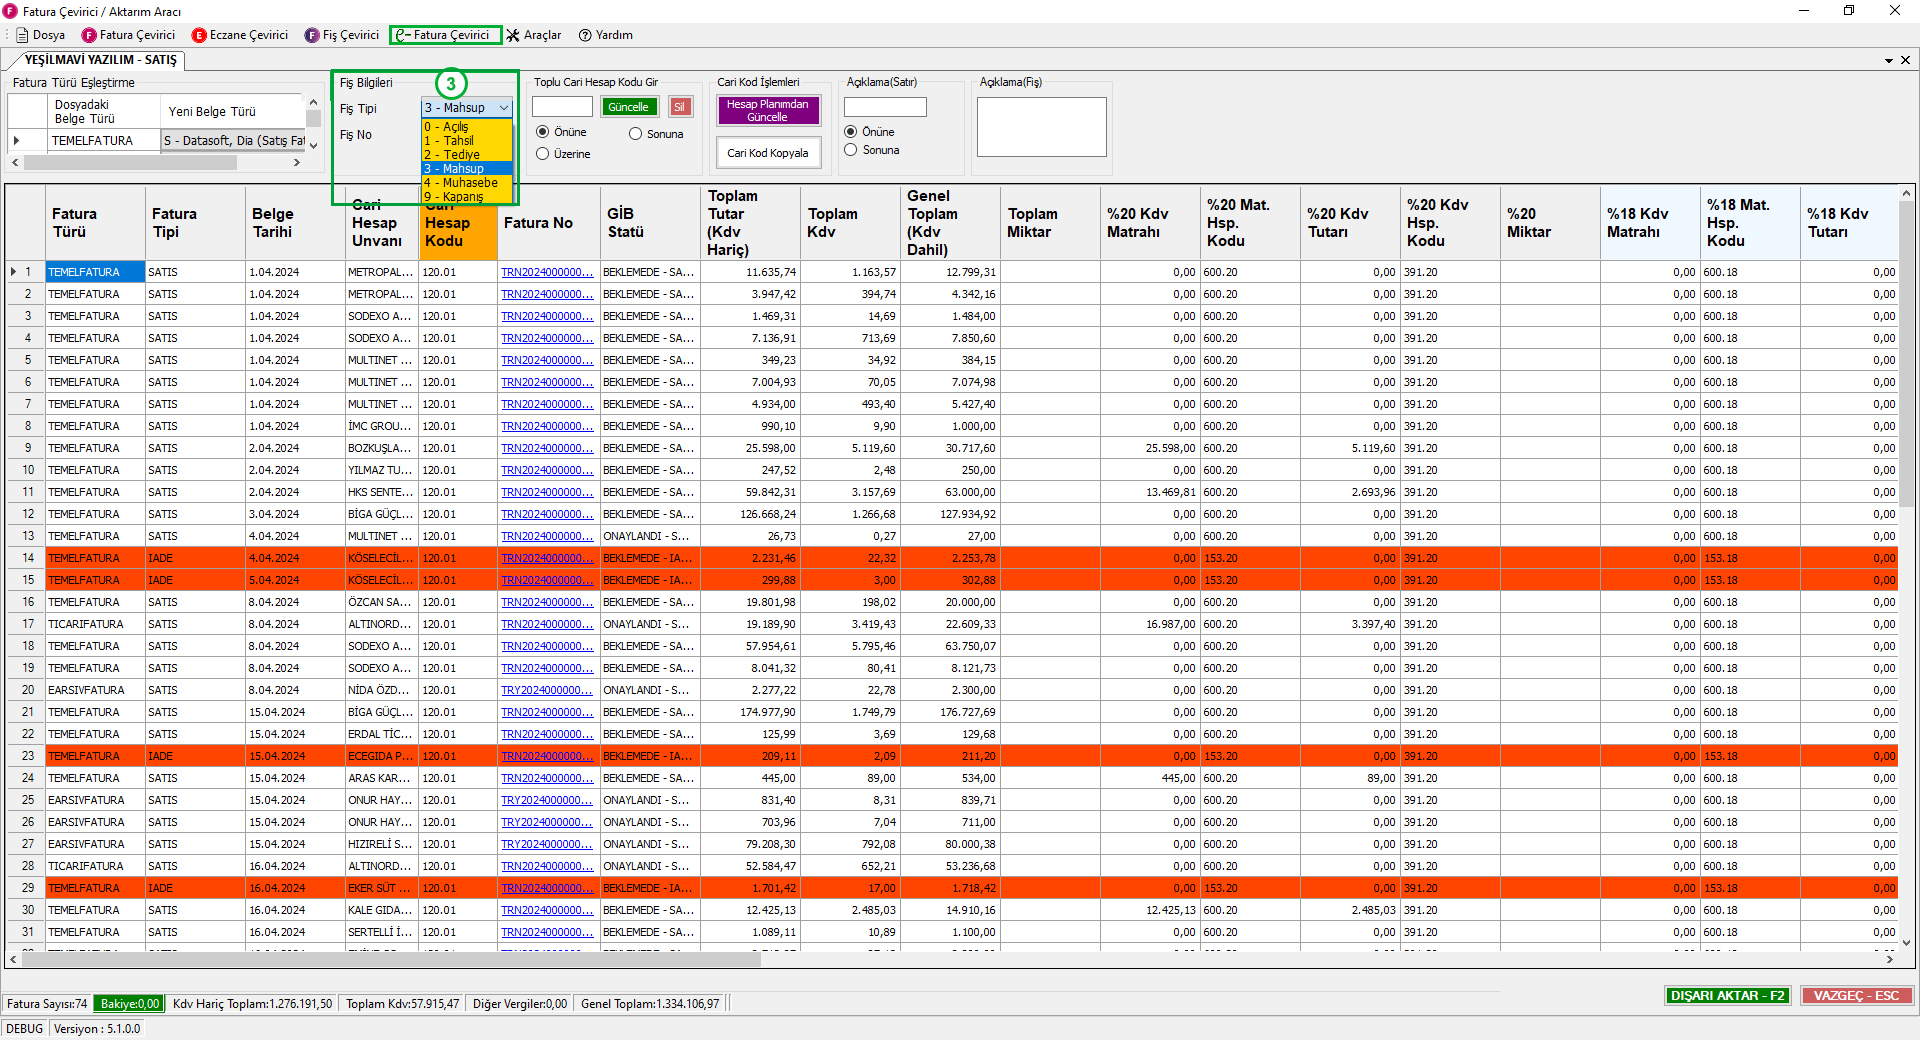Focus the Açıklama(Satır) text field

tap(885, 107)
